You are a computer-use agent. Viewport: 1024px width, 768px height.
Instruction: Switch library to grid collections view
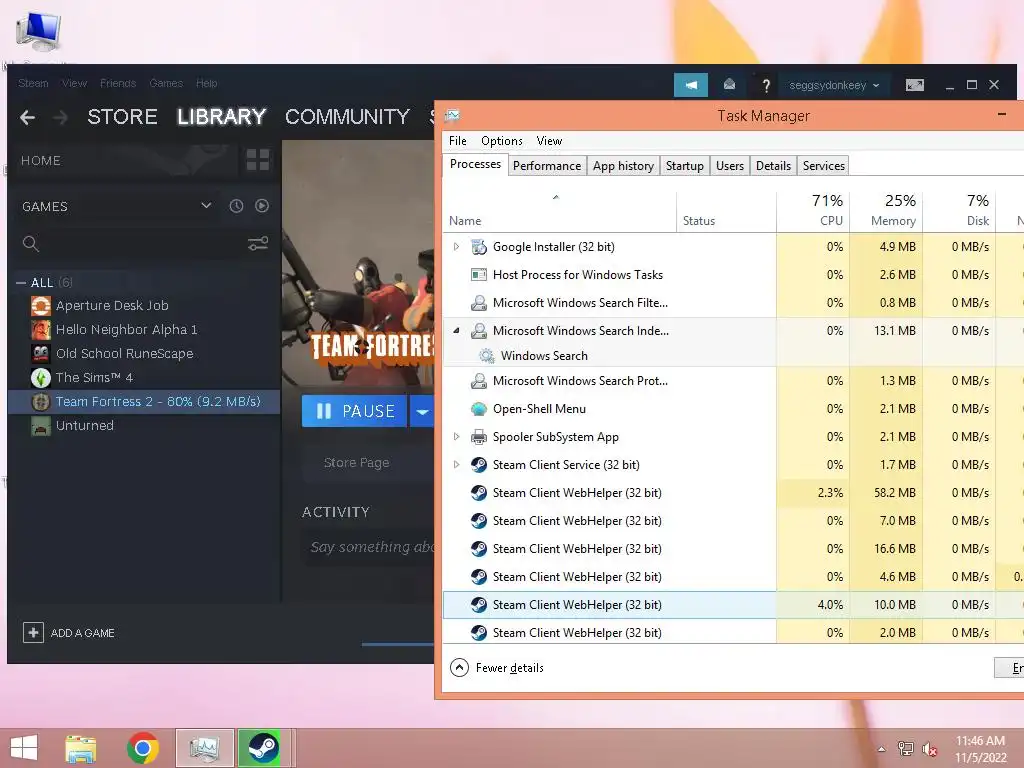258,160
